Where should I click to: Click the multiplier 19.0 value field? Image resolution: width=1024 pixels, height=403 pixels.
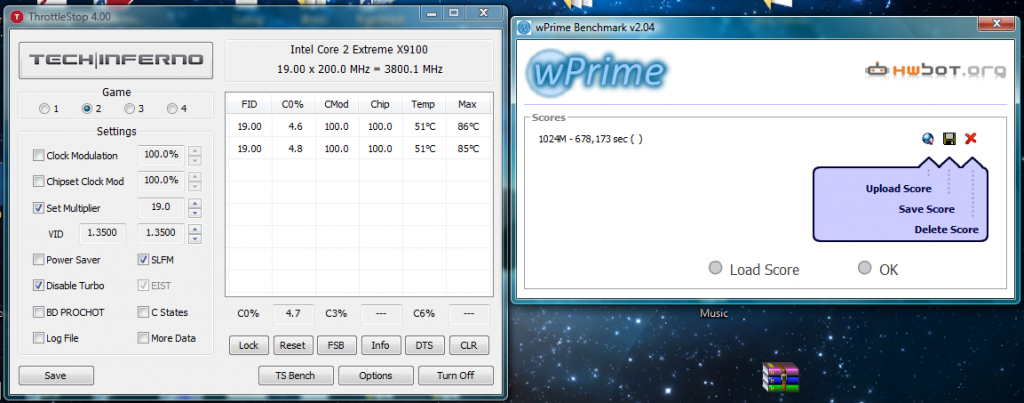tap(161, 207)
